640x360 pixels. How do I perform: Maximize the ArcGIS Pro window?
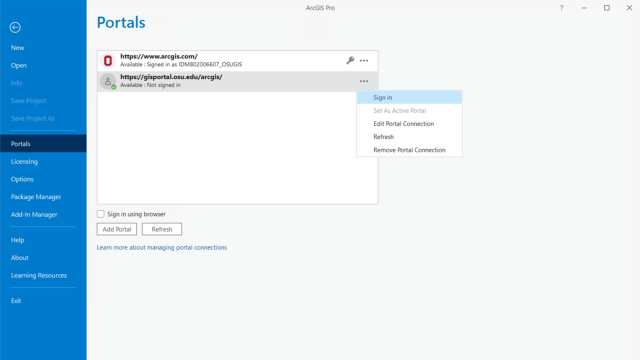[607, 8]
